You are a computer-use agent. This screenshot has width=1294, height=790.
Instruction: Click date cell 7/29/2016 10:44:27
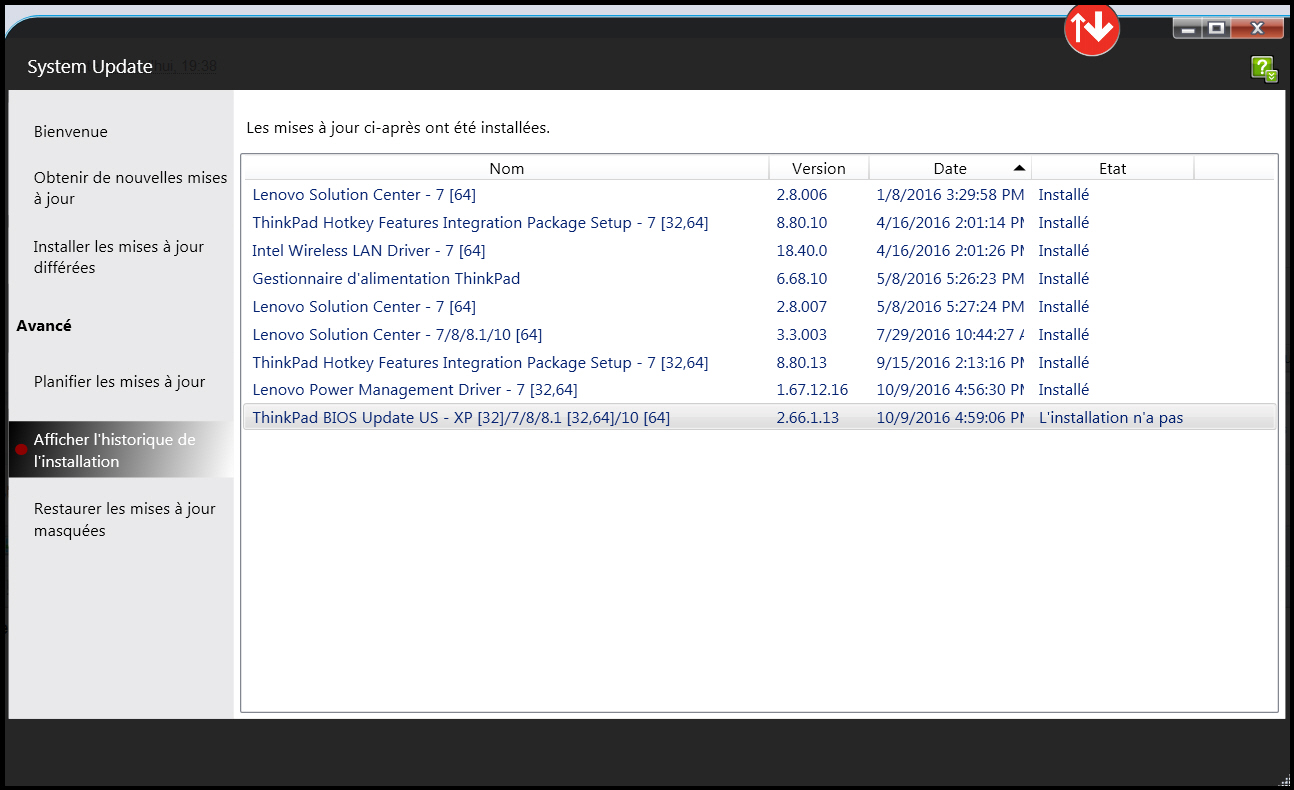(950, 335)
